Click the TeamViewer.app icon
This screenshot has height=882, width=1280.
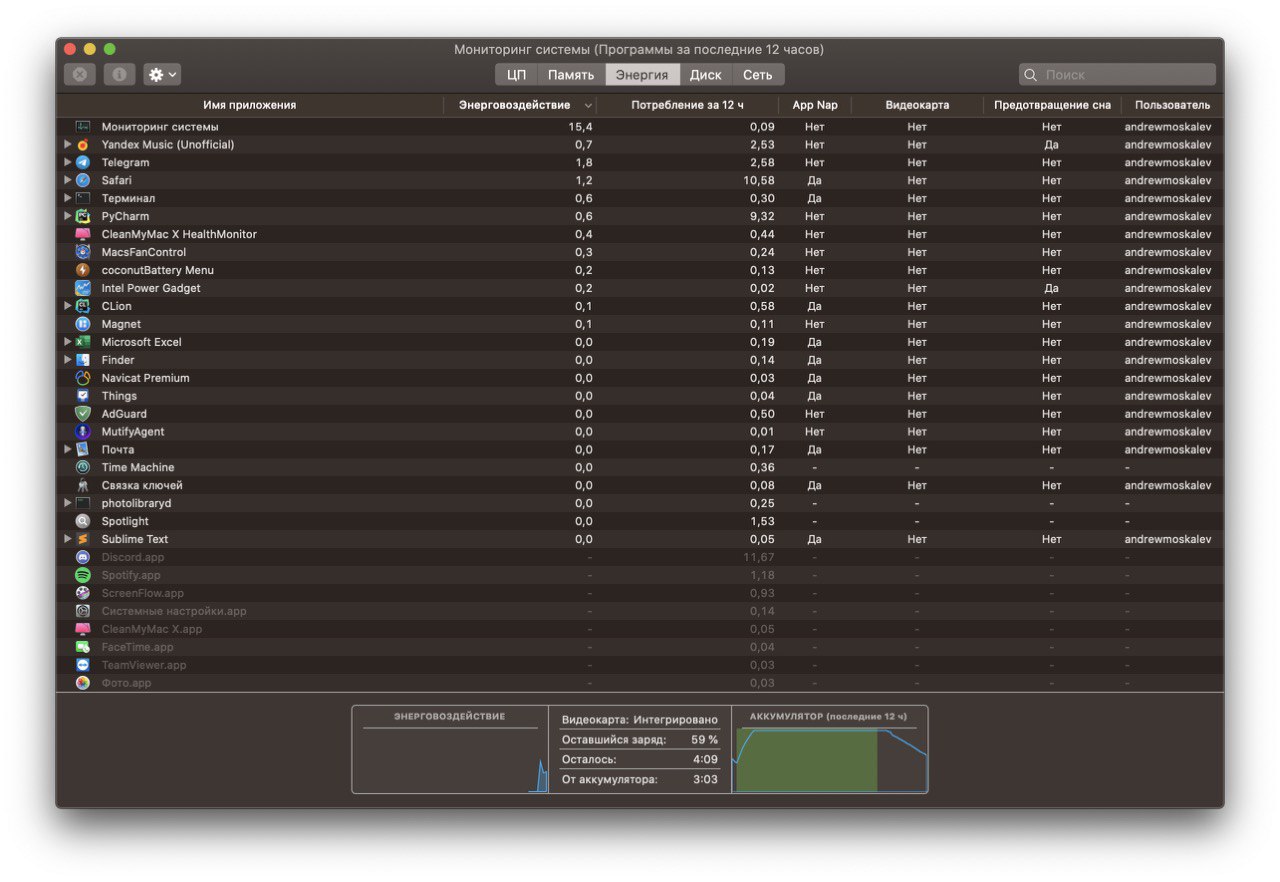tap(83, 665)
